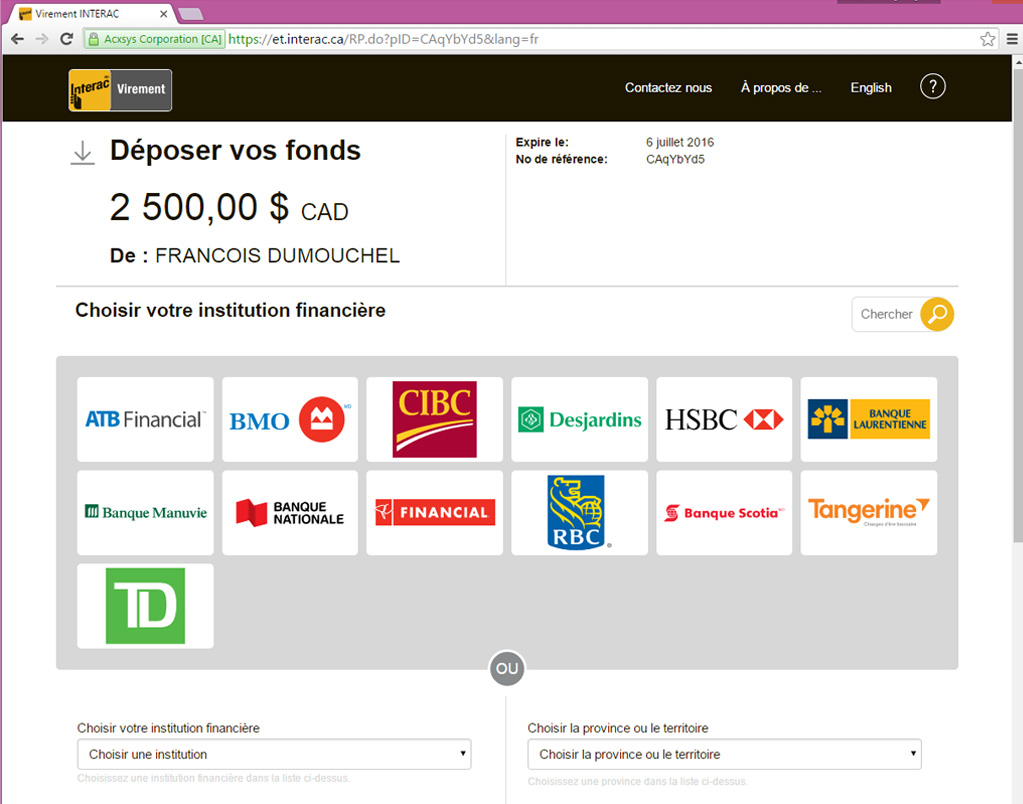
Task: Choose the ATB Financial tile
Action: coord(145,419)
